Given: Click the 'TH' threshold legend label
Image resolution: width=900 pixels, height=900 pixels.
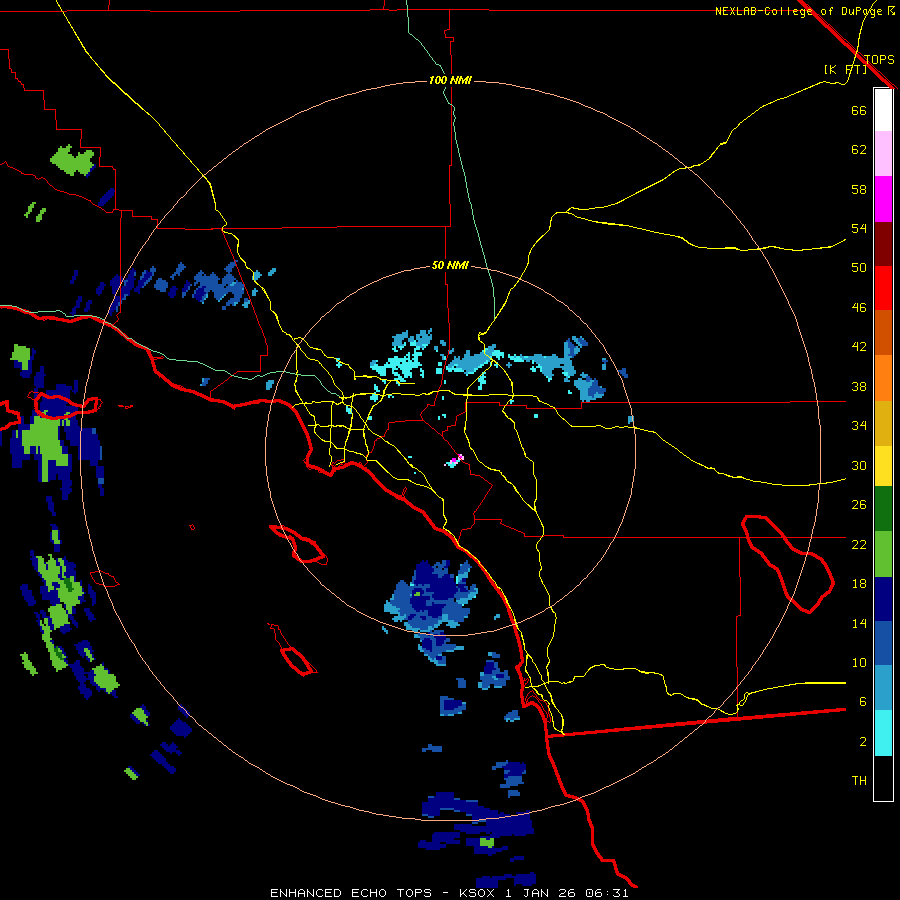Looking at the screenshot, I should (859, 781).
